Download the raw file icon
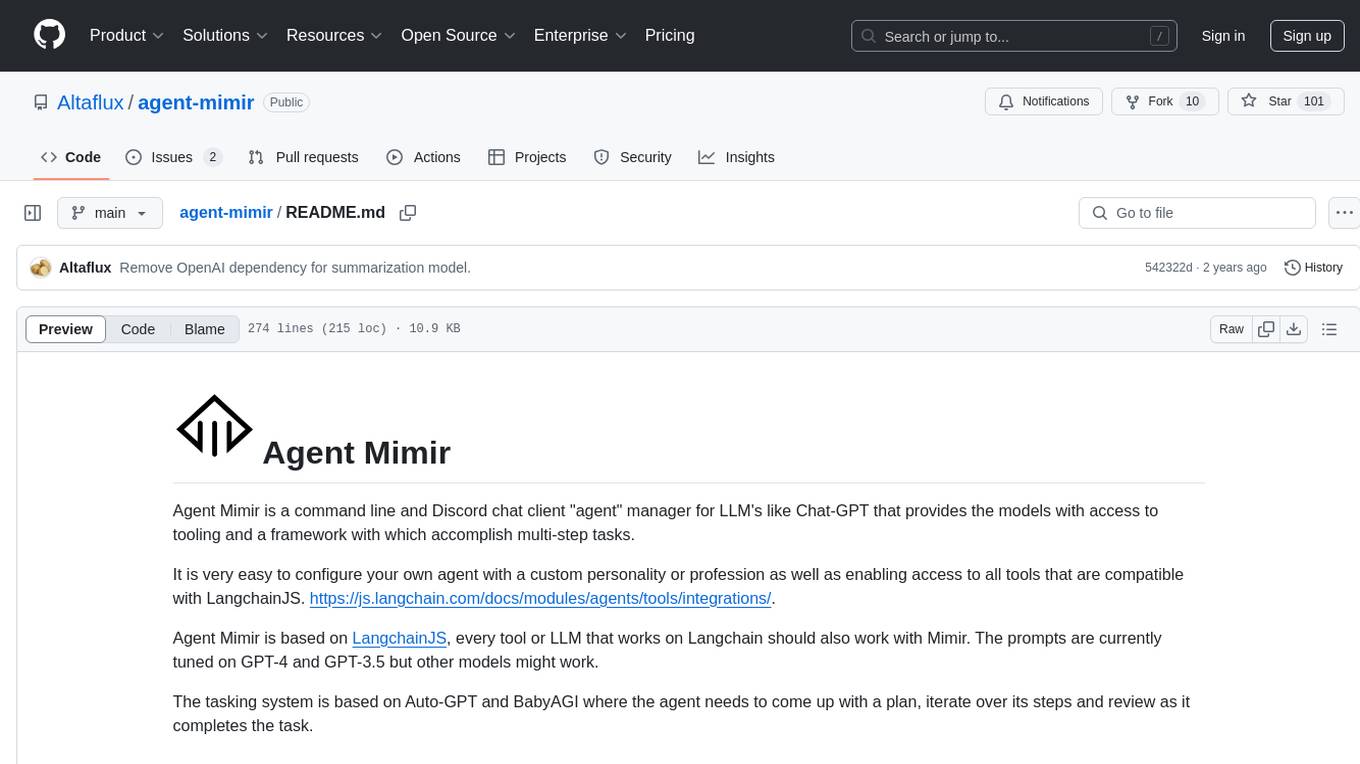The height and width of the screenshot is (764, 1360). [1293, 329]
